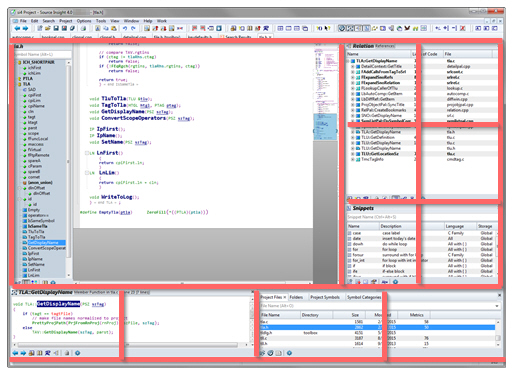Expand DetailContext::GetTitle in Relation tree

[353, 66]
